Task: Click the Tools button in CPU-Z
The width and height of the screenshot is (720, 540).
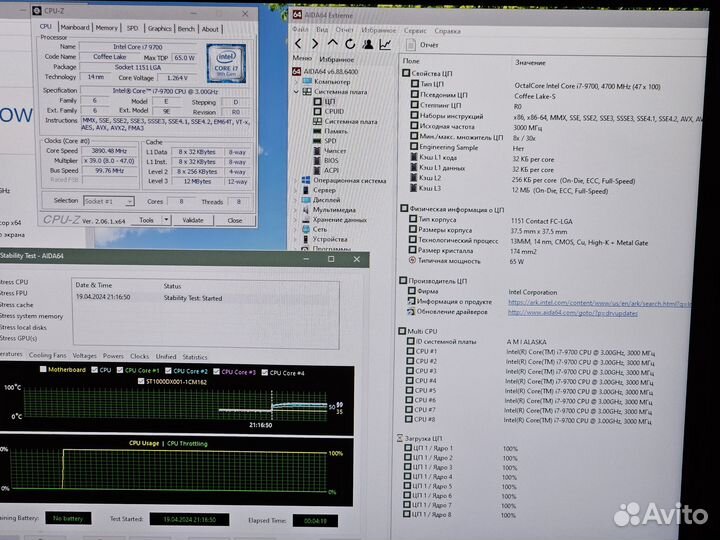Action: 146,220
